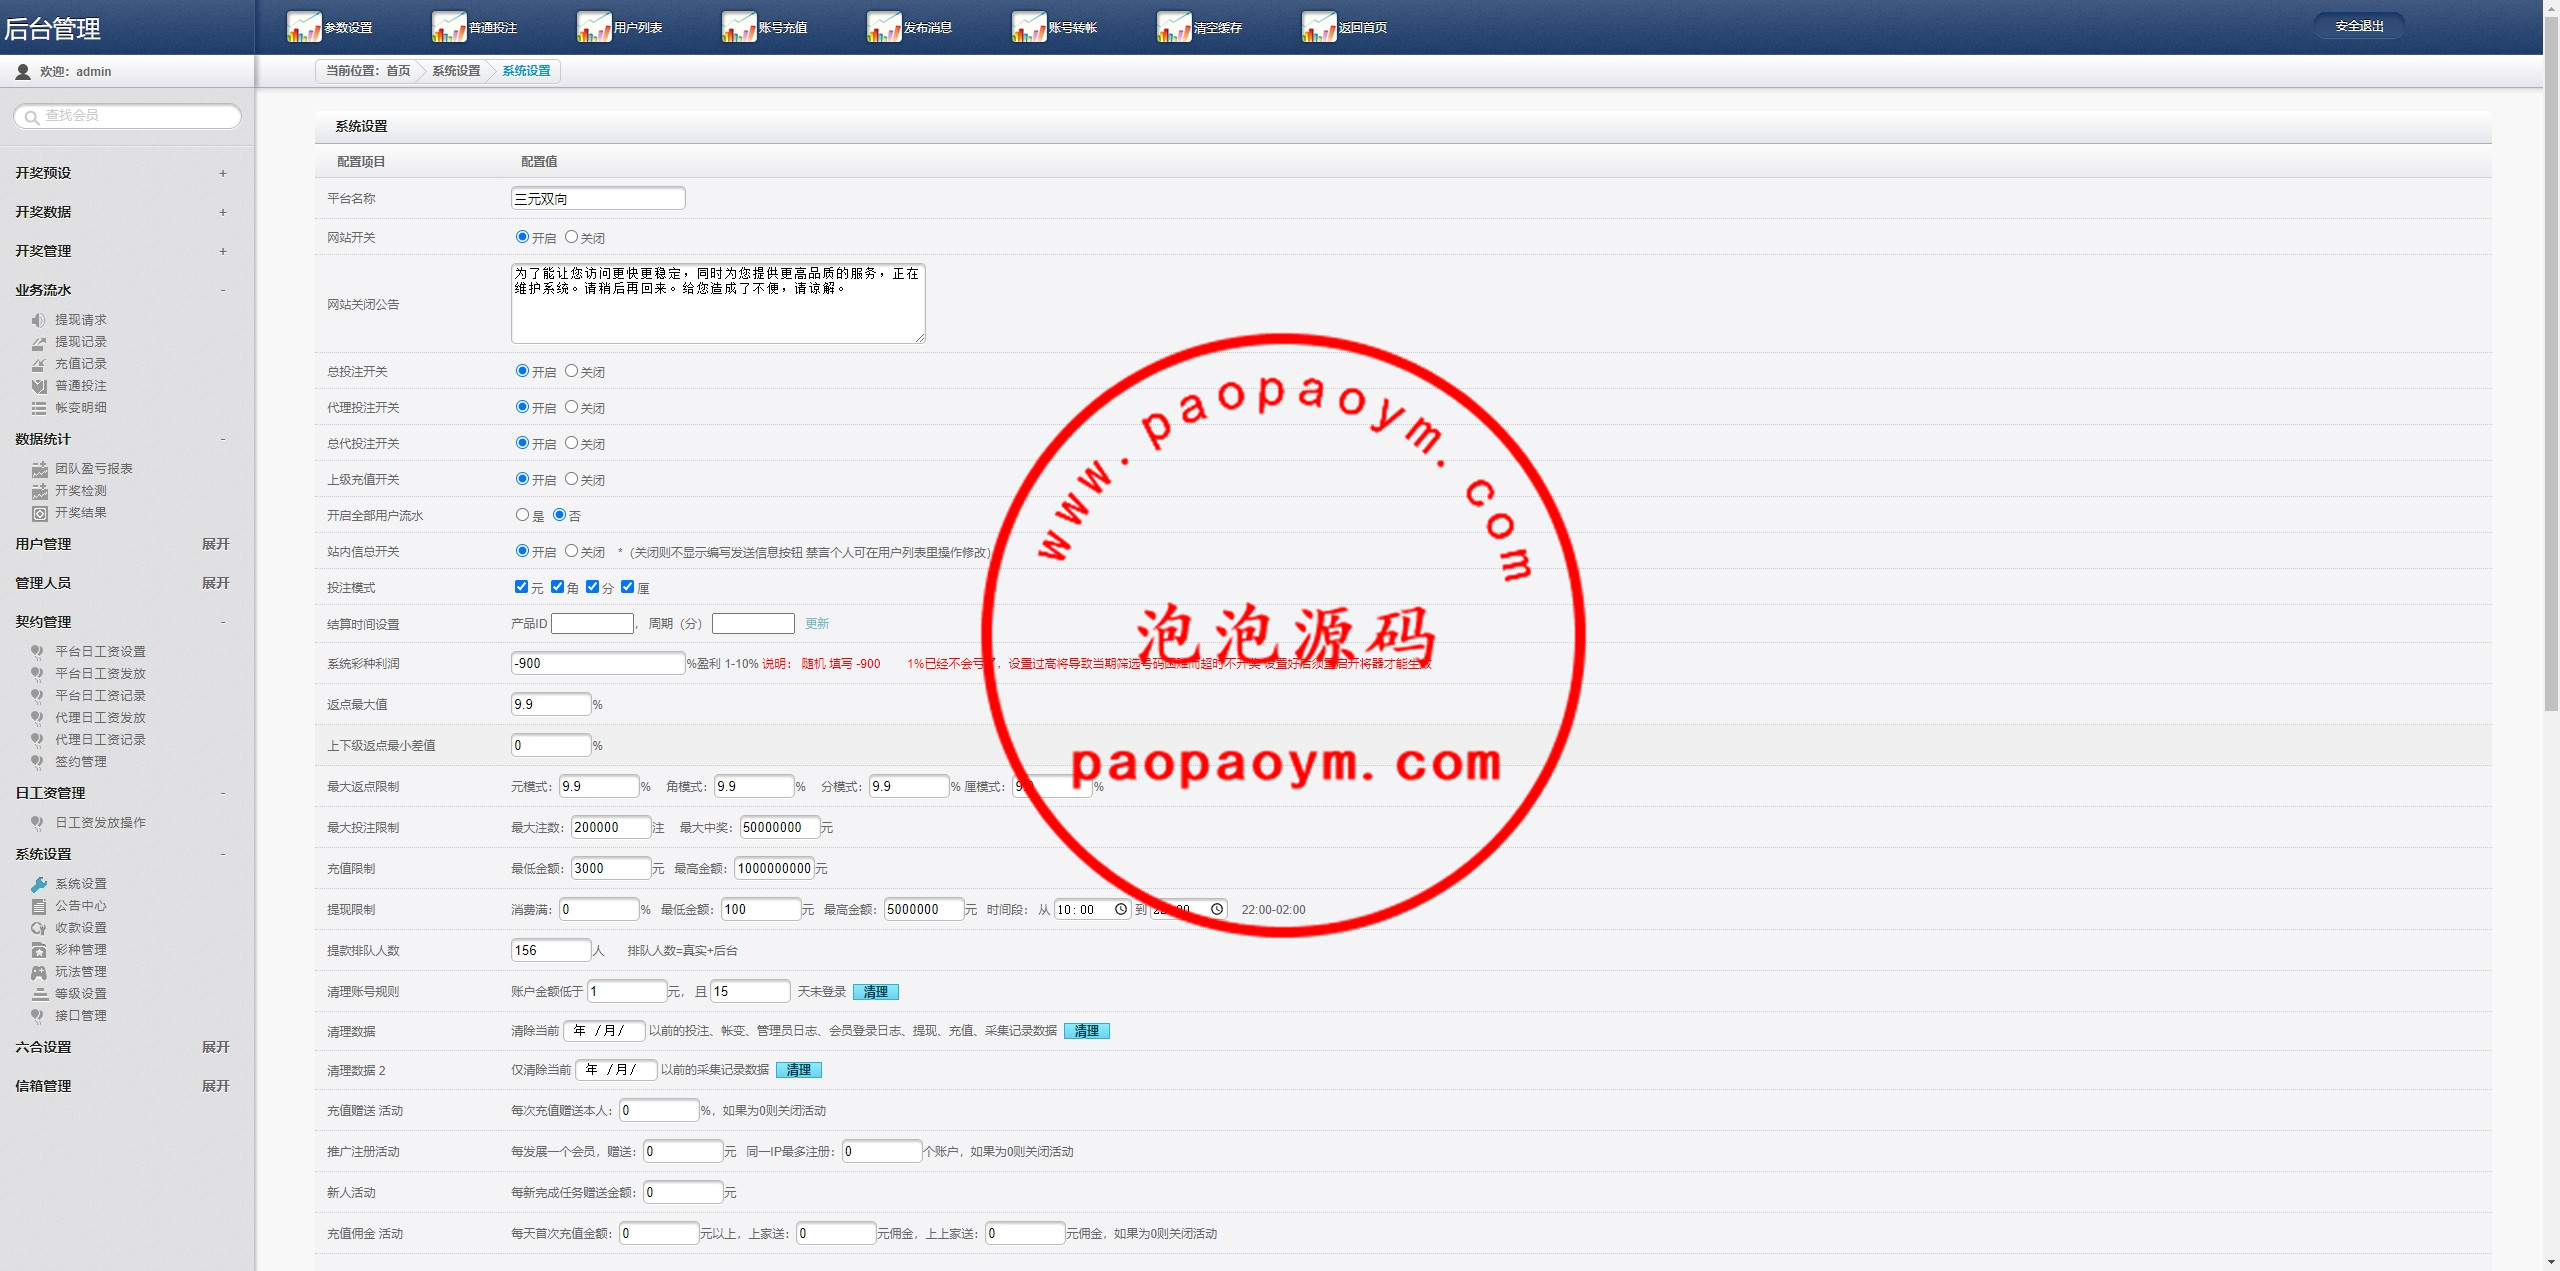Open 玩法管理 in sidebar
Image resolution: width=2560 pixels, height=1271 pixels.
pyautogui.click(x=80, y=972)
